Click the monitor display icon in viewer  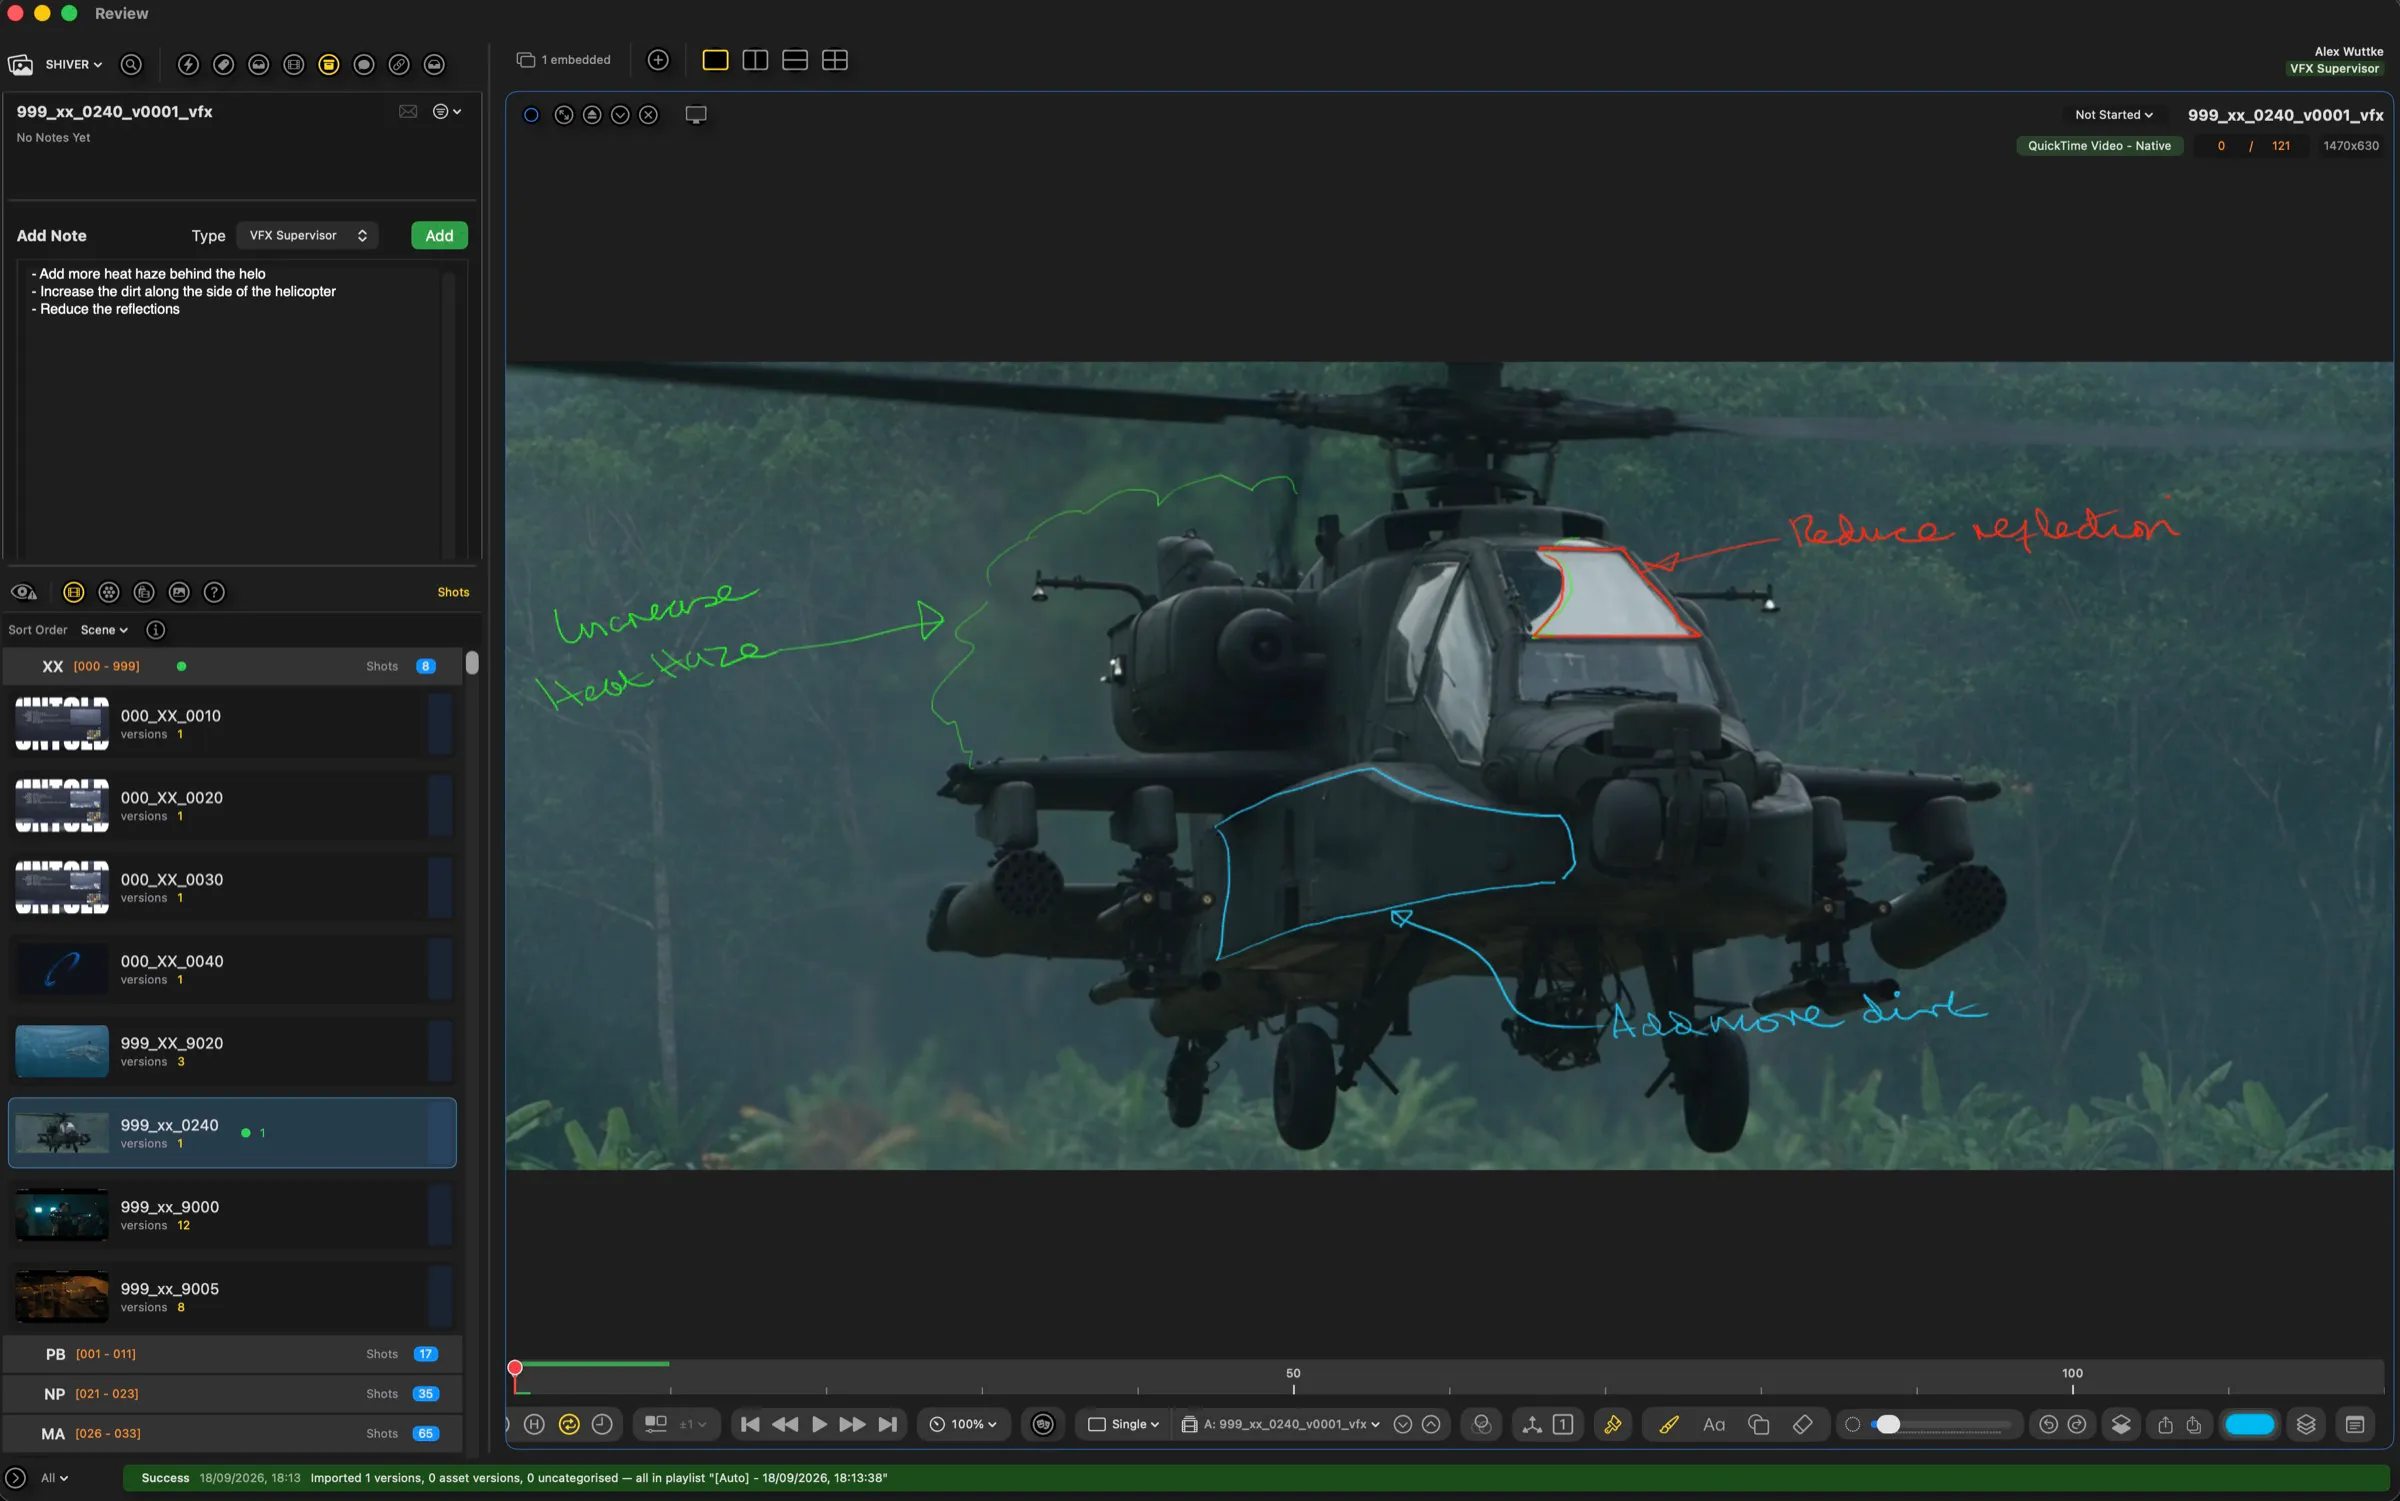(696, 115)
